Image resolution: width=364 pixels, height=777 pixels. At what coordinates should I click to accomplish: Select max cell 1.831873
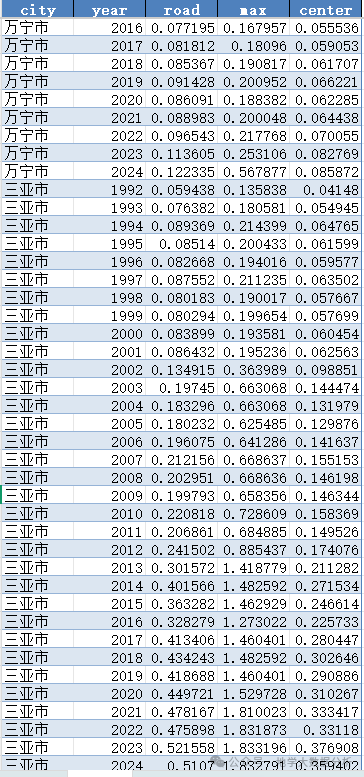coord(253,728)
